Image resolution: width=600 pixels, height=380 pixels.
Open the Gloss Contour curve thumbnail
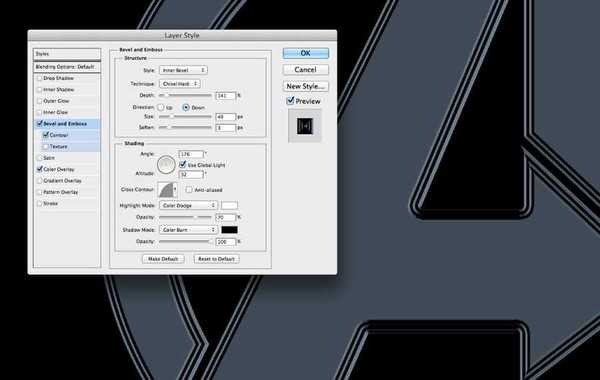pyautogui.click(x=166, y=190)
